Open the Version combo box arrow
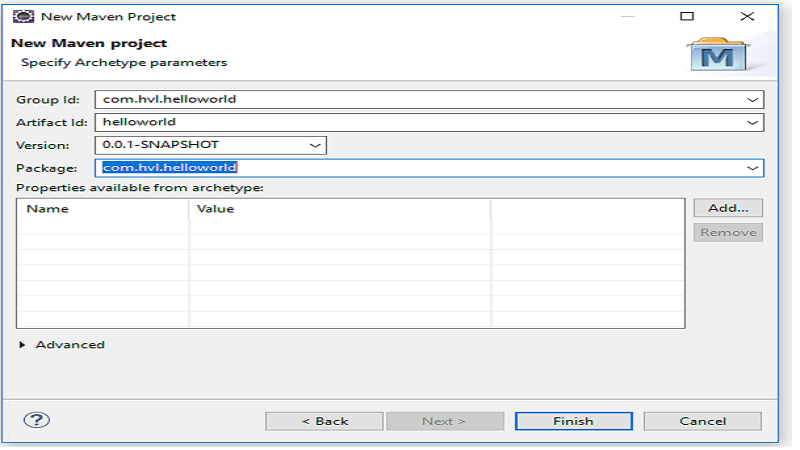The image size is (800, 450). coord(315,145)
